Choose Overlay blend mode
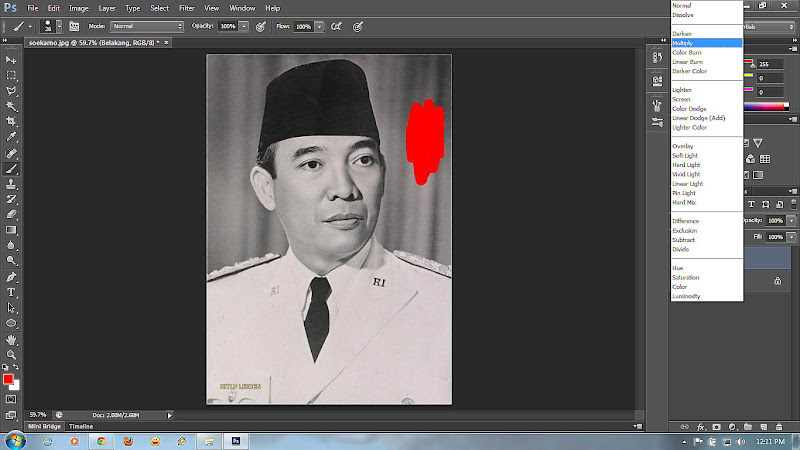 point(707,146)
